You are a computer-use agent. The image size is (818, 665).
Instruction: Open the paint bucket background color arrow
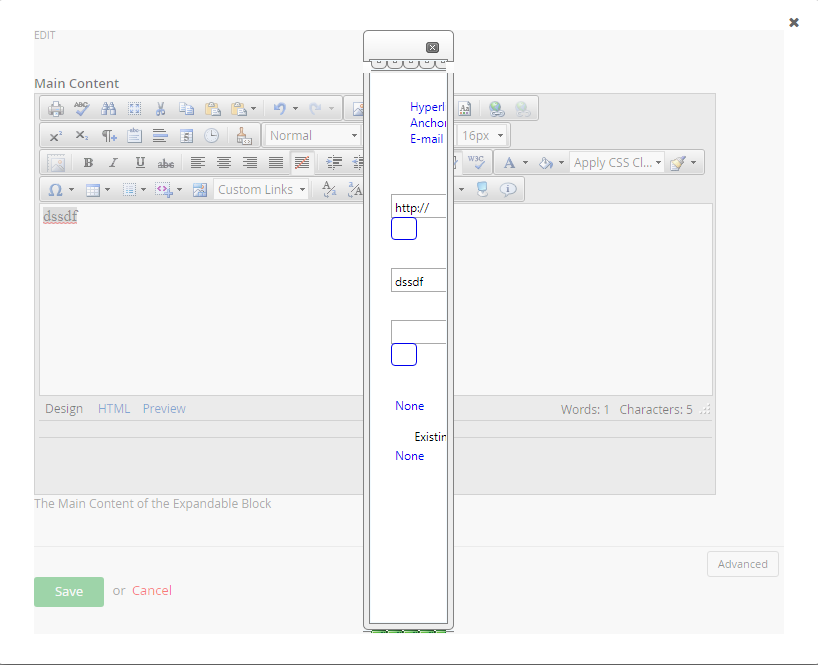(x=561, y=163)
